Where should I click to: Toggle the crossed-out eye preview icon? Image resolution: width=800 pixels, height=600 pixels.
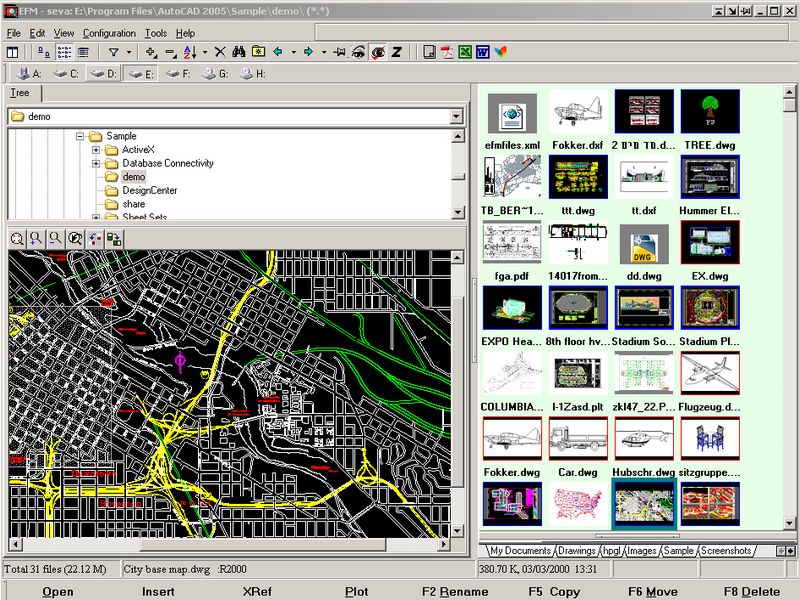coord(378,52)
